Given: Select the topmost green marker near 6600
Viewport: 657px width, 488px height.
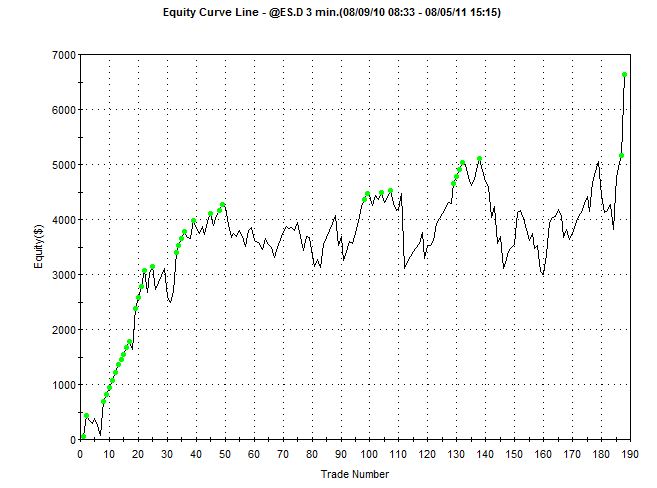Looking at the screenshot, I should [x=625, y=74].
